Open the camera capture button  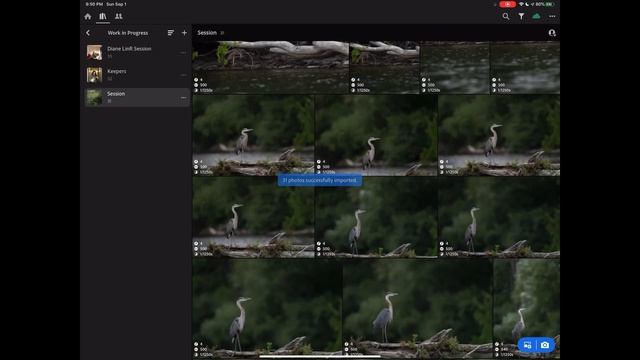point(545,345)
